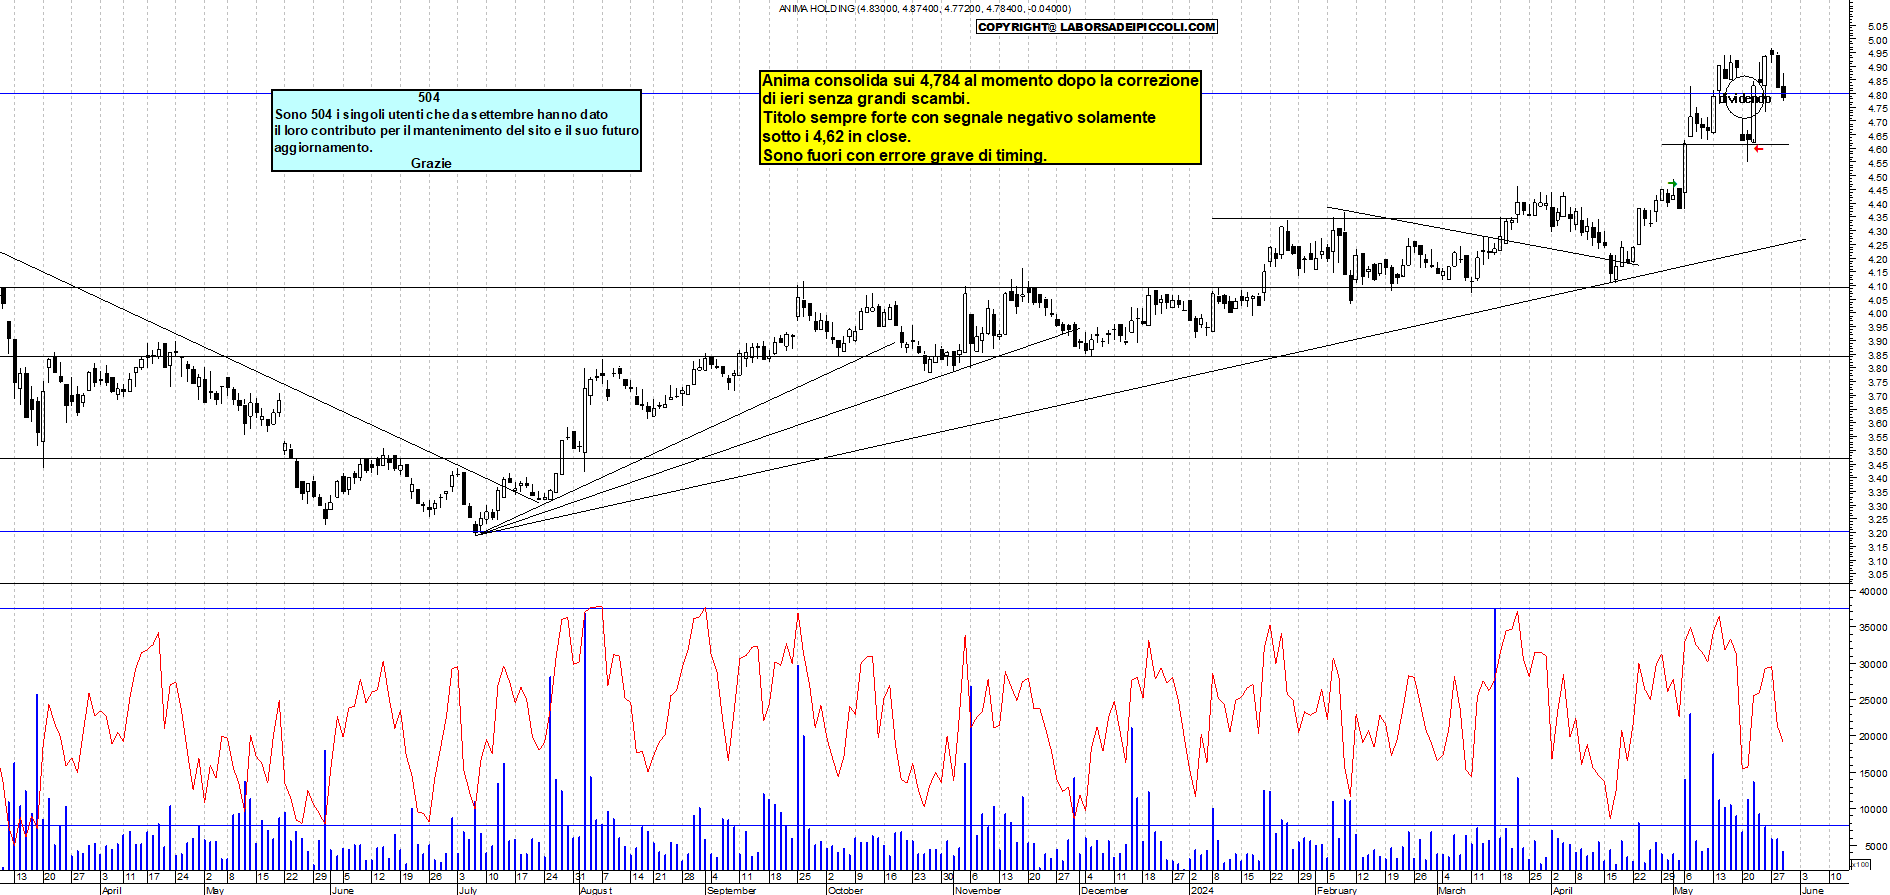1890x895 pixels.
Task: Click the red sell-signal arrow marker
Action: point(1759,149)
